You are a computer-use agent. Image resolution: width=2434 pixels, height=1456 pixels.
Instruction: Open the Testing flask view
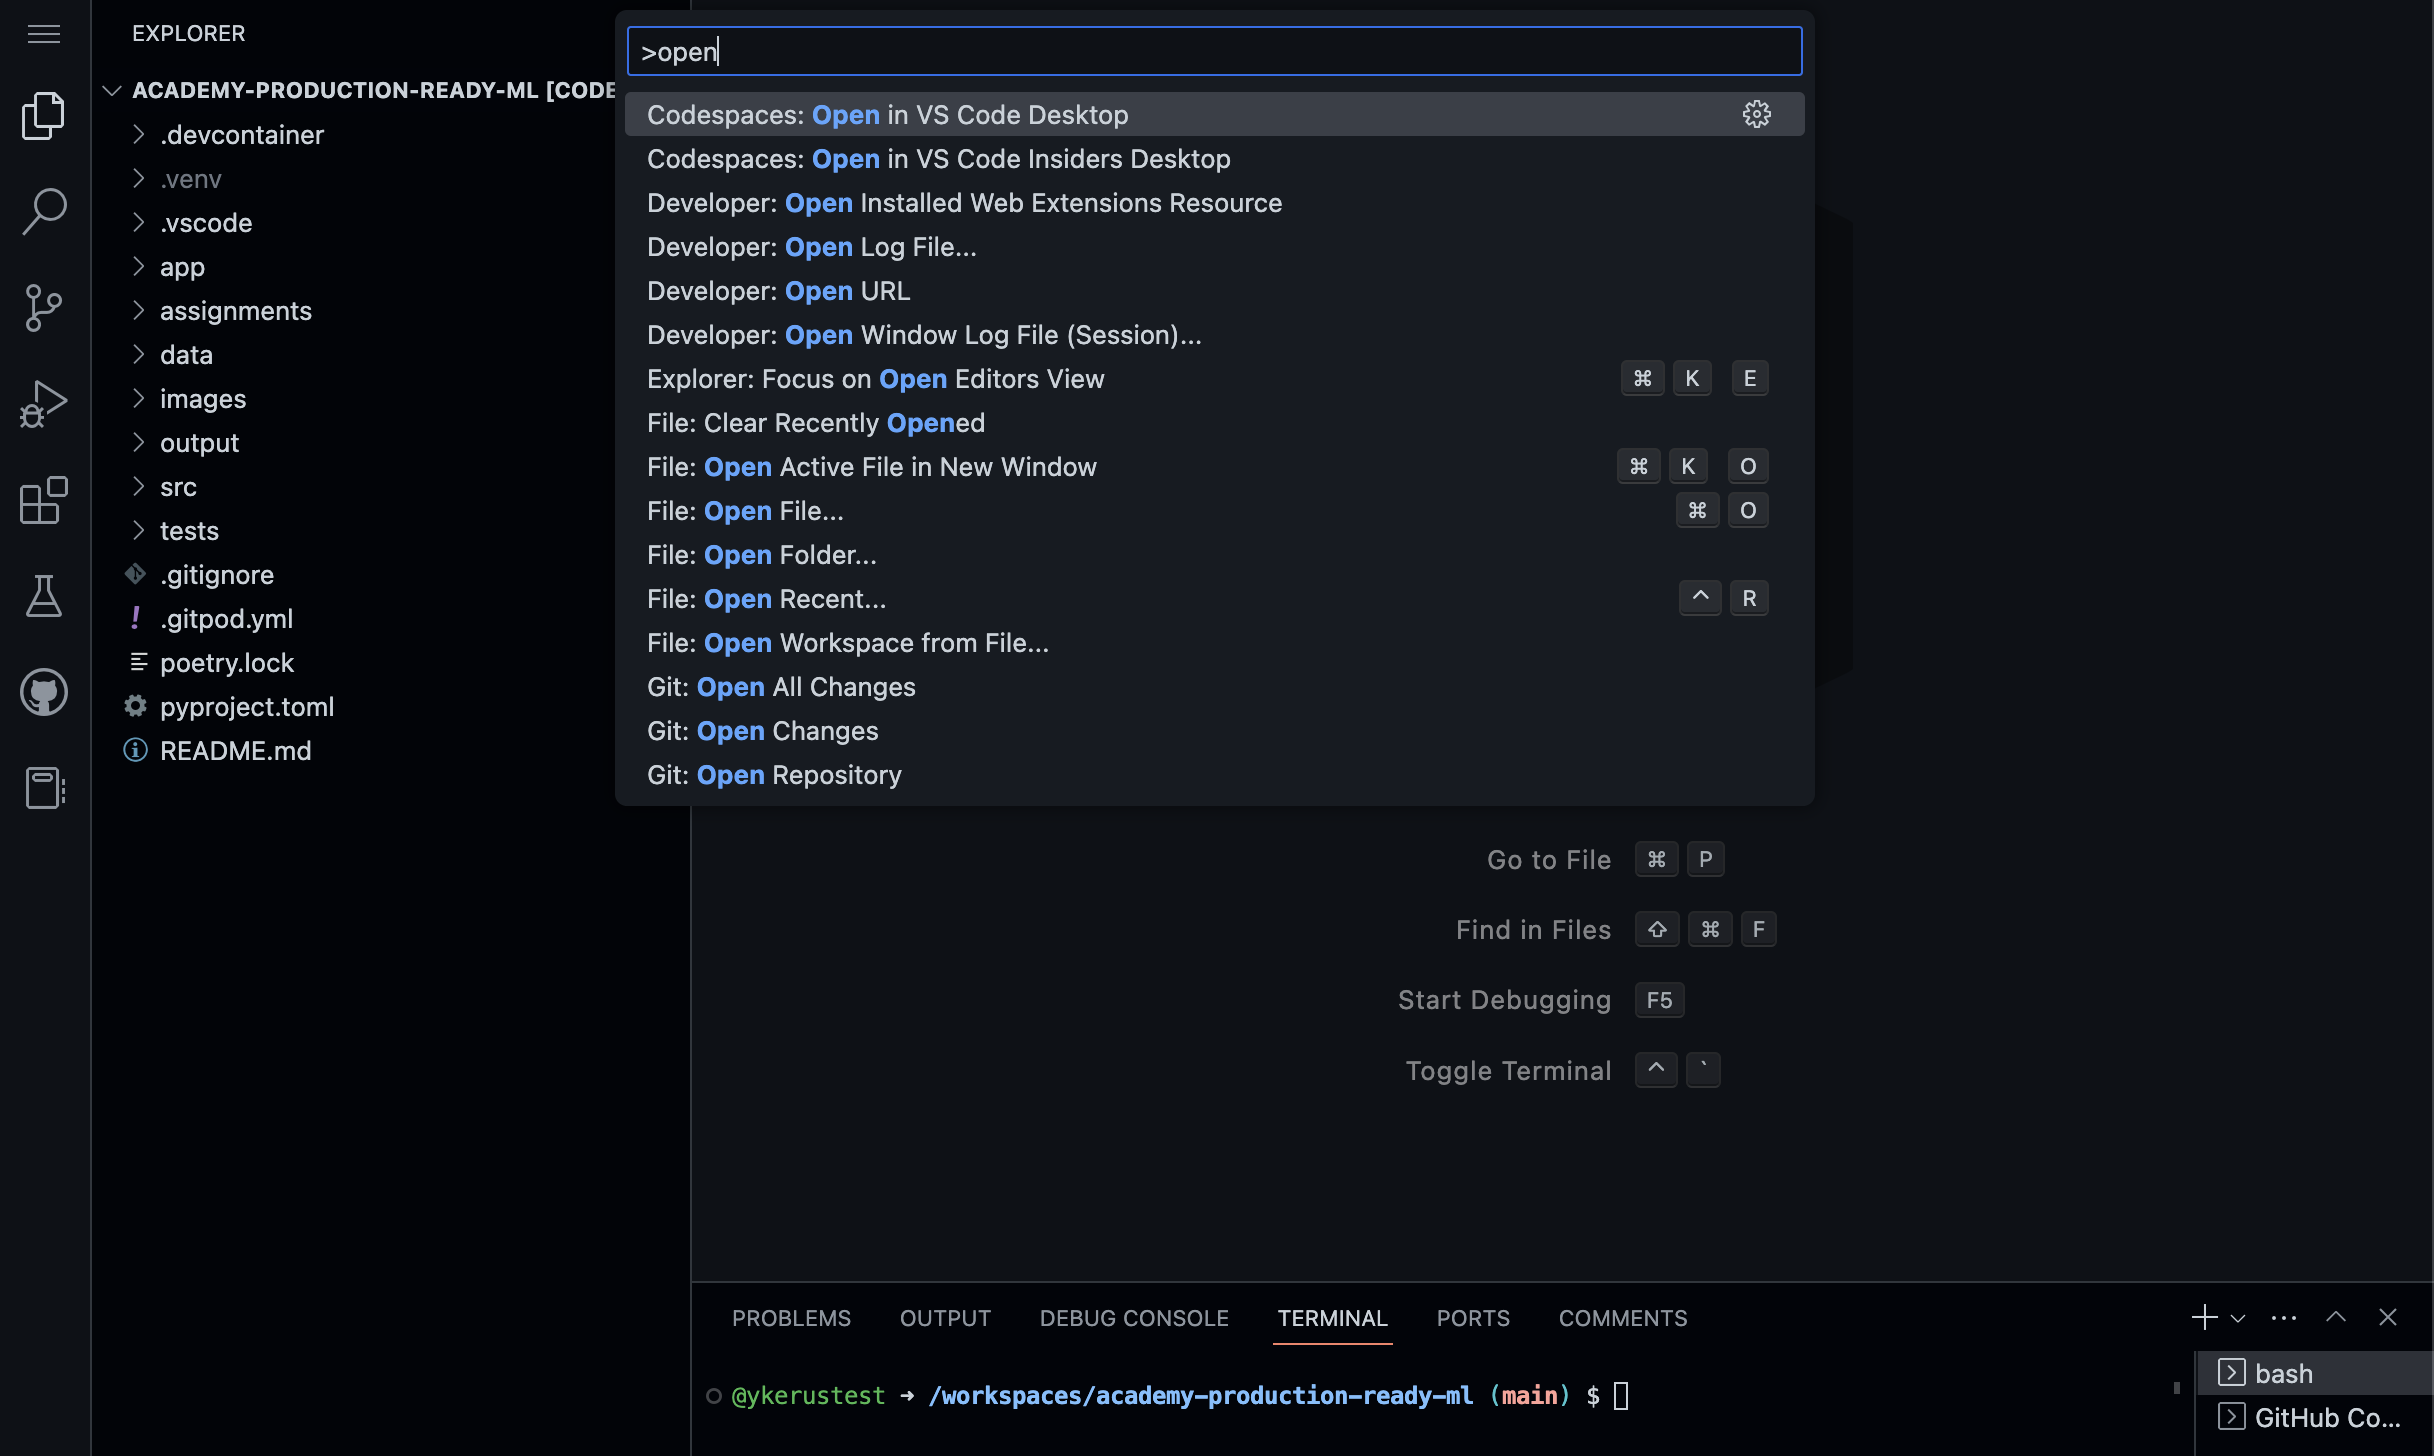tap(43, 596)
